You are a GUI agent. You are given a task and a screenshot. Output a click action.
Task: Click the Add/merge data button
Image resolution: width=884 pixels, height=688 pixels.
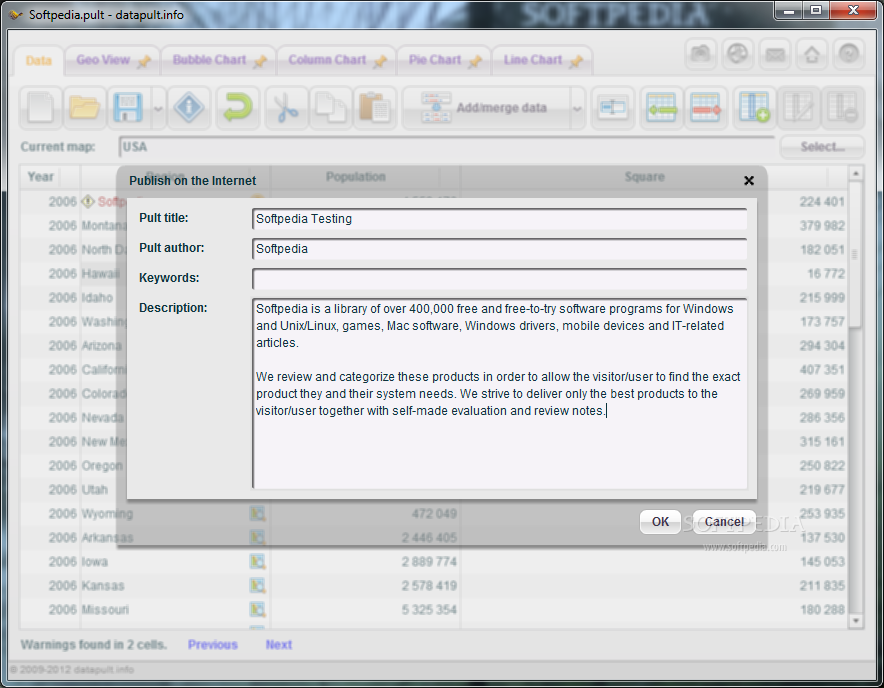coord(486,107)
